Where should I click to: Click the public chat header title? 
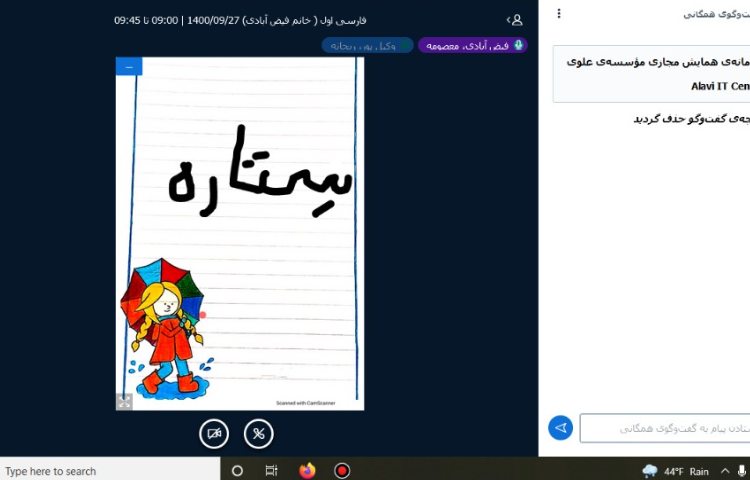pos(717,14)
